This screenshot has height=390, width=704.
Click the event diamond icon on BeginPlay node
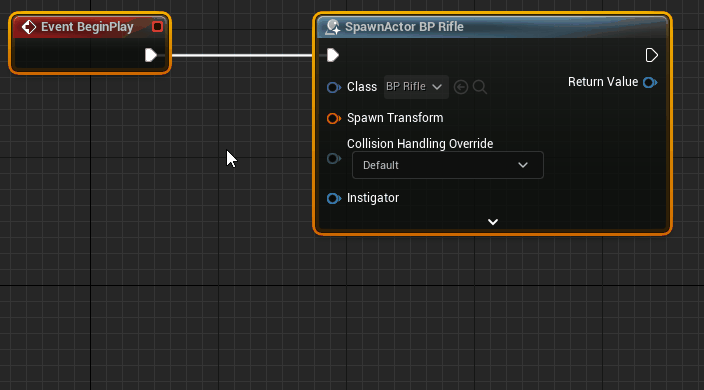point(29,27)
